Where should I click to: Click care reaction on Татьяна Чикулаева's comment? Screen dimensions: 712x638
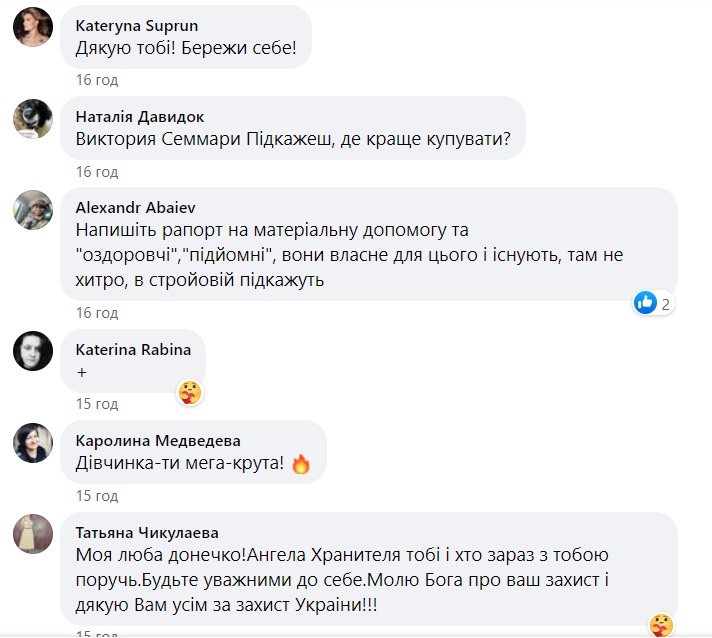[x=661, y=625]
